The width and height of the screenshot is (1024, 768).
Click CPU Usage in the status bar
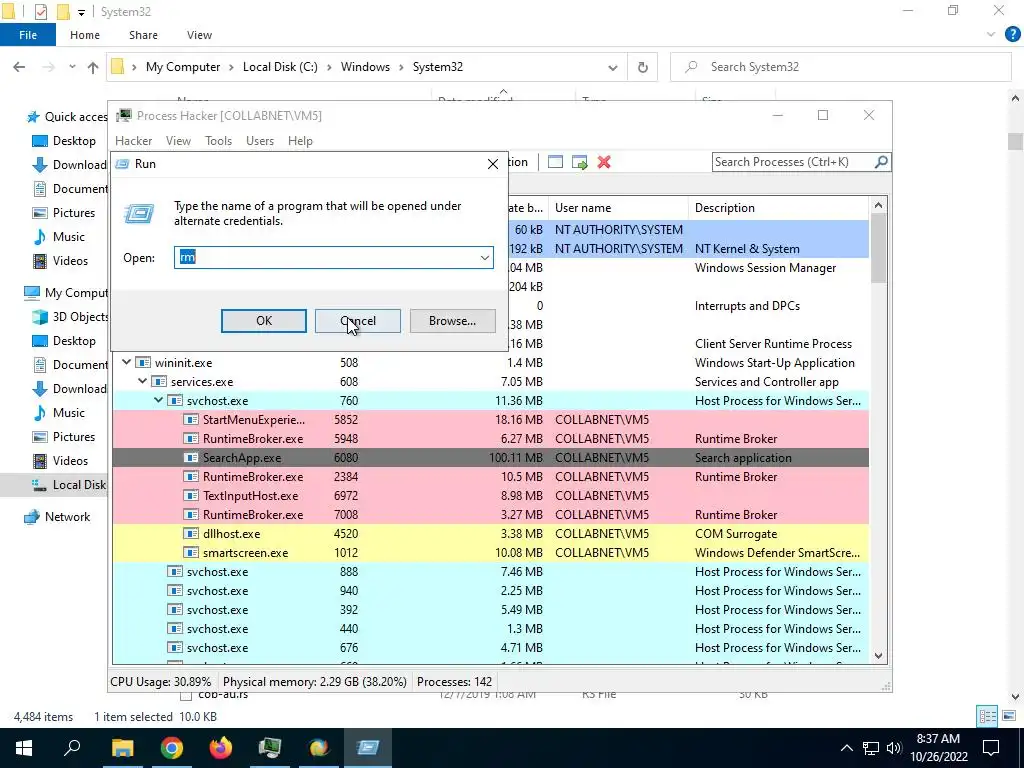(x=161, y=682)
